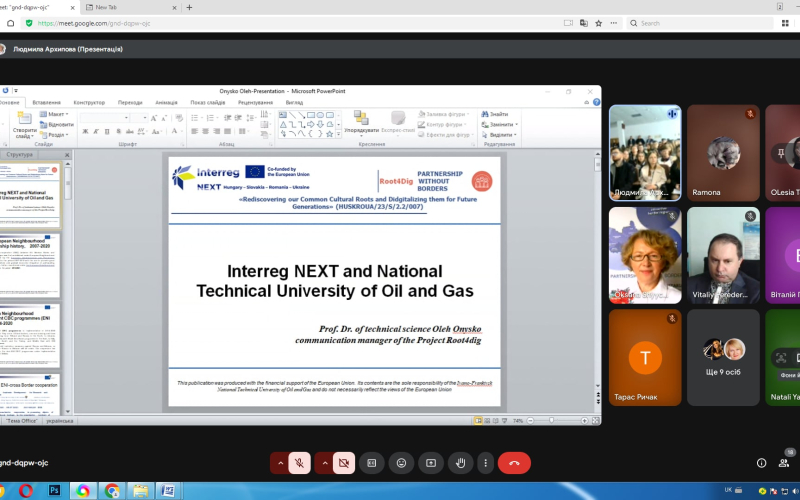Open browser three-dots page menu
The width and height of the screenshot is (800, 500).
[x=614, y=23]
